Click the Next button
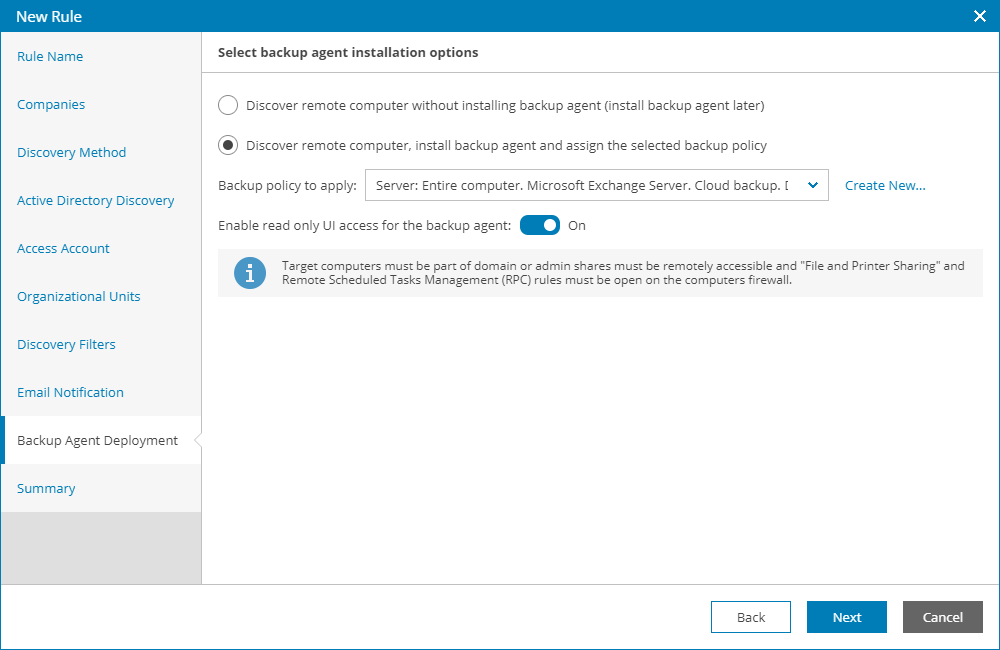The width and height of the screenshot is (1000, 650). pyautogui.click(x=847, y=617)
